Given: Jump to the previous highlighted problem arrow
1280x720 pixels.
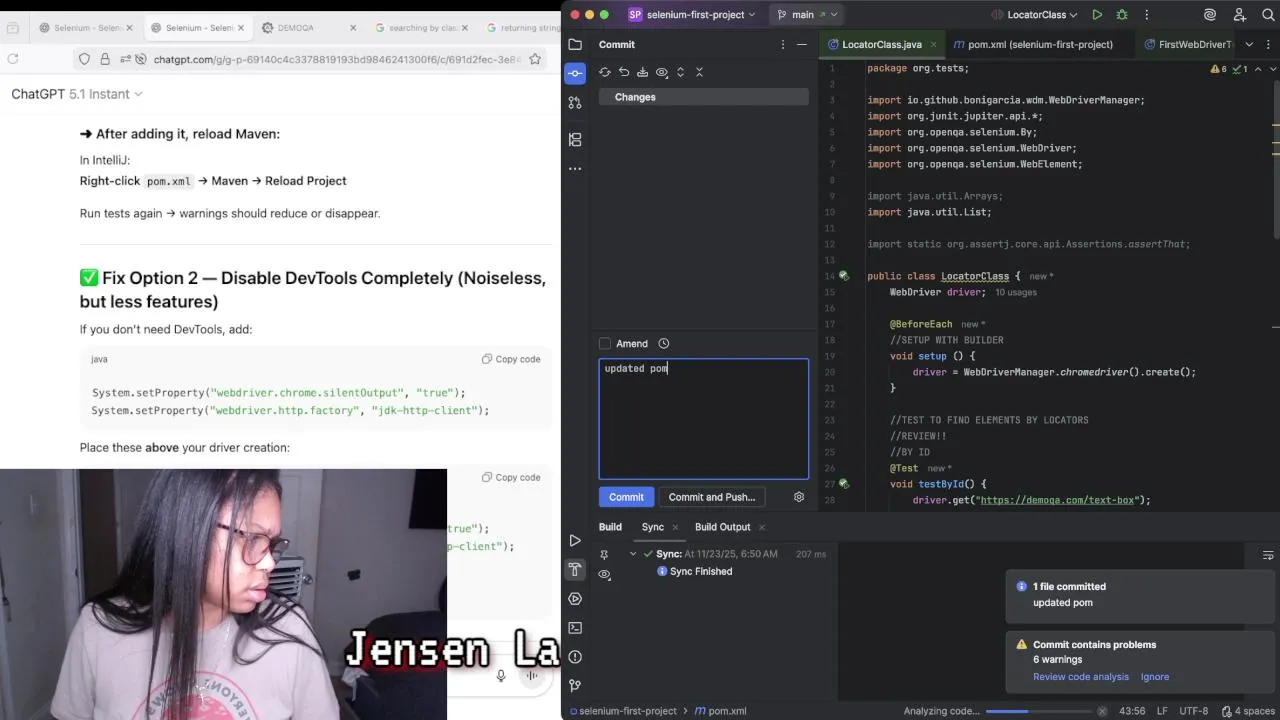Looking at the screenshot, I should click(1258, 69).
